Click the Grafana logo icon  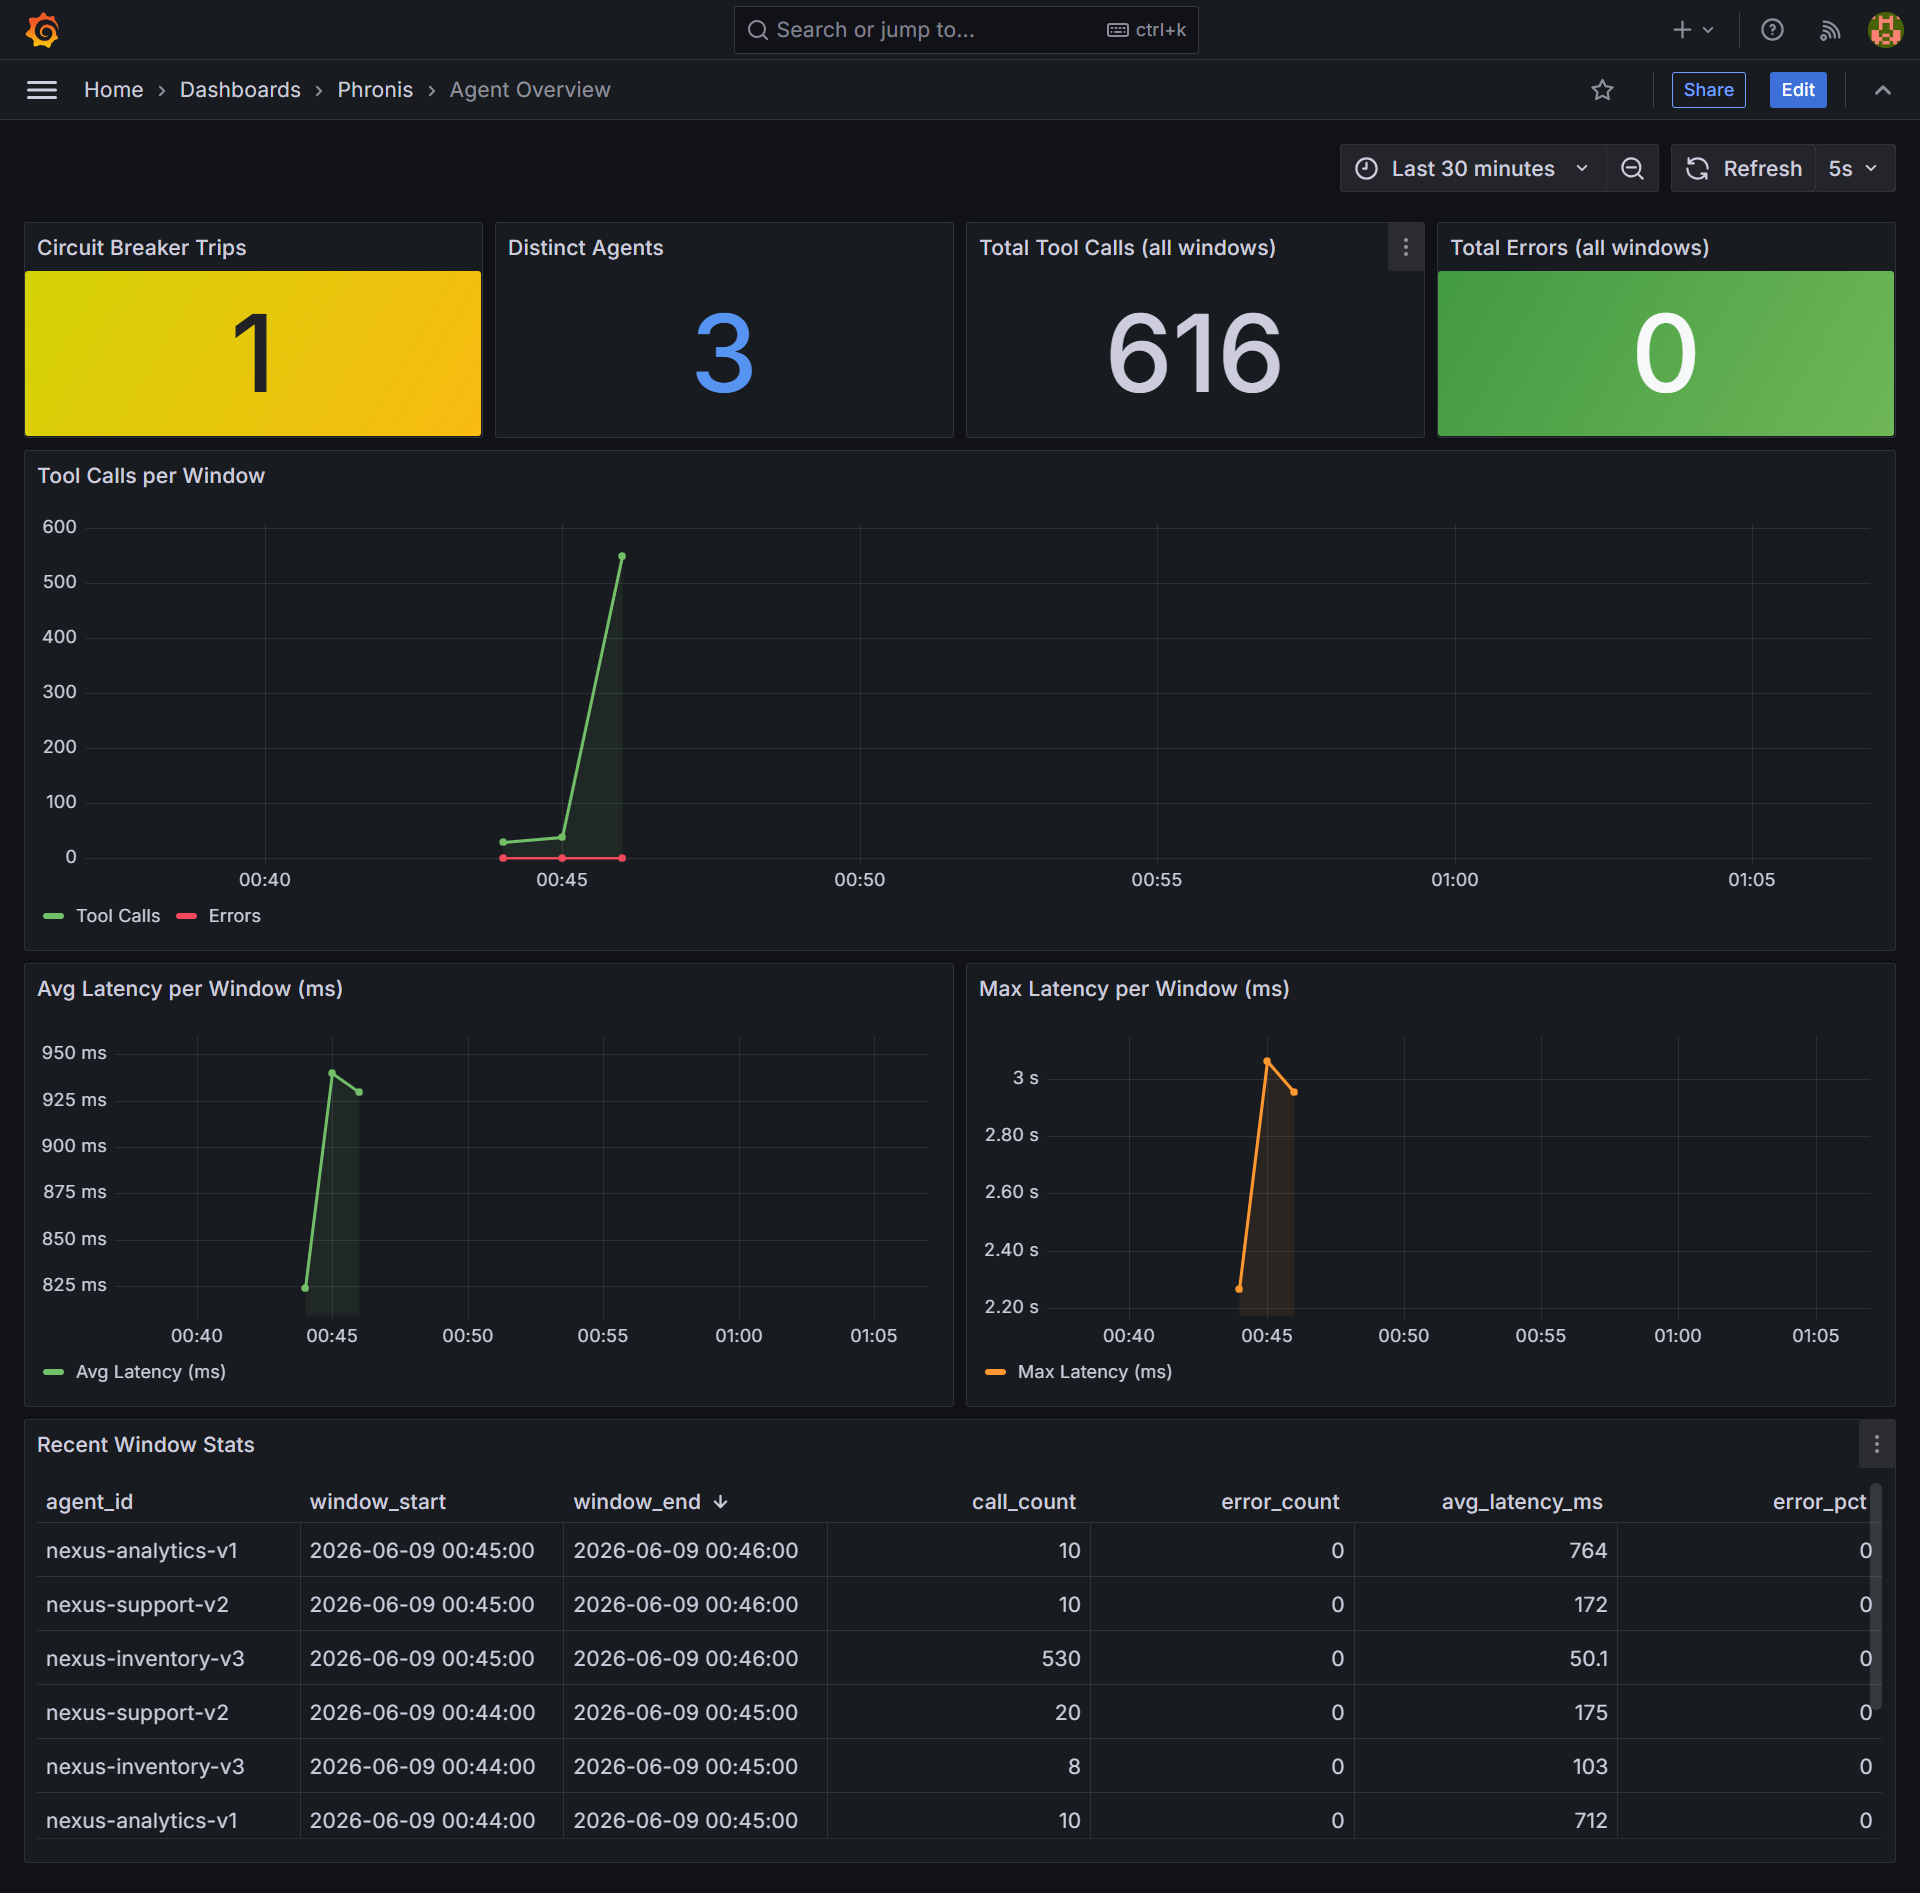click(42, 30)
